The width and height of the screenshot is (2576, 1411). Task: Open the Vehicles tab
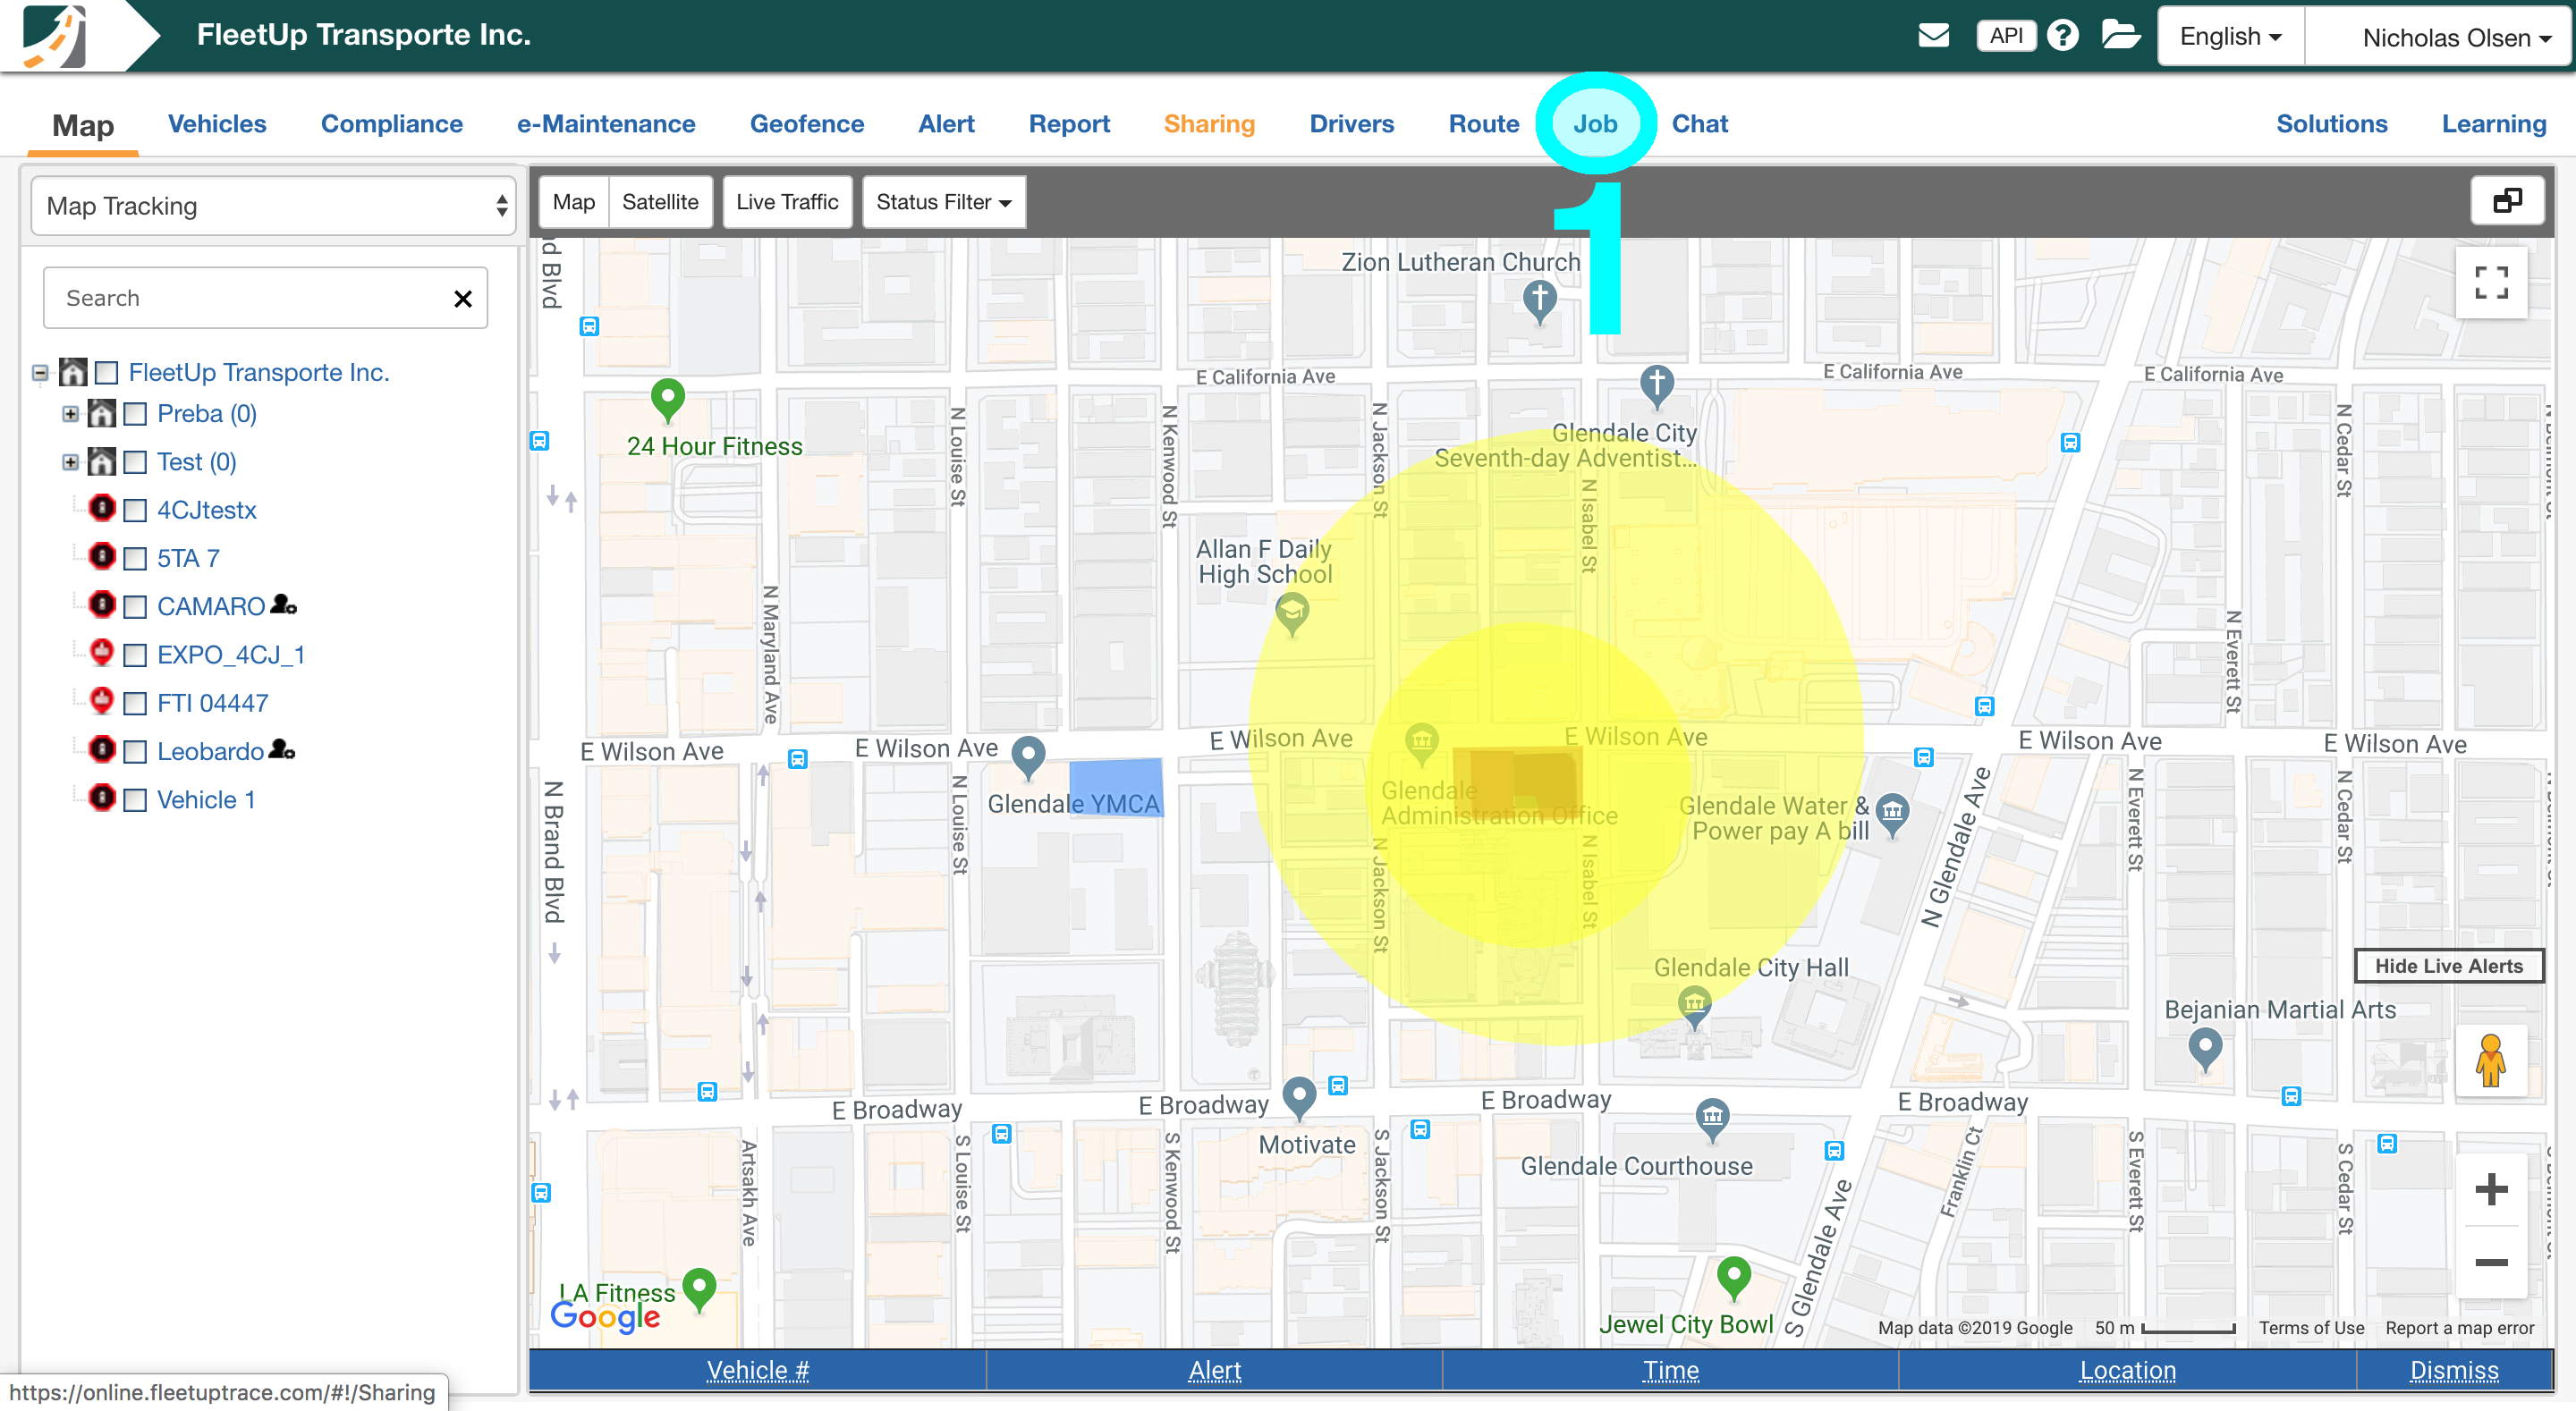point(217,124)
